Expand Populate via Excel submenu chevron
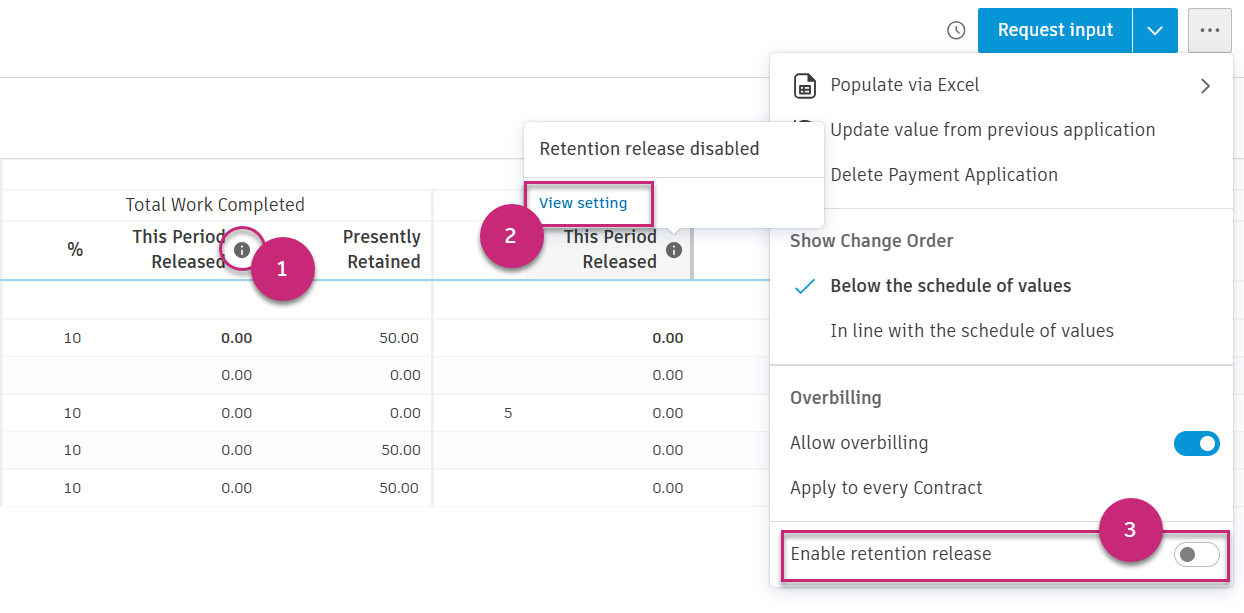1244x613 pixels. [1205, 86]
